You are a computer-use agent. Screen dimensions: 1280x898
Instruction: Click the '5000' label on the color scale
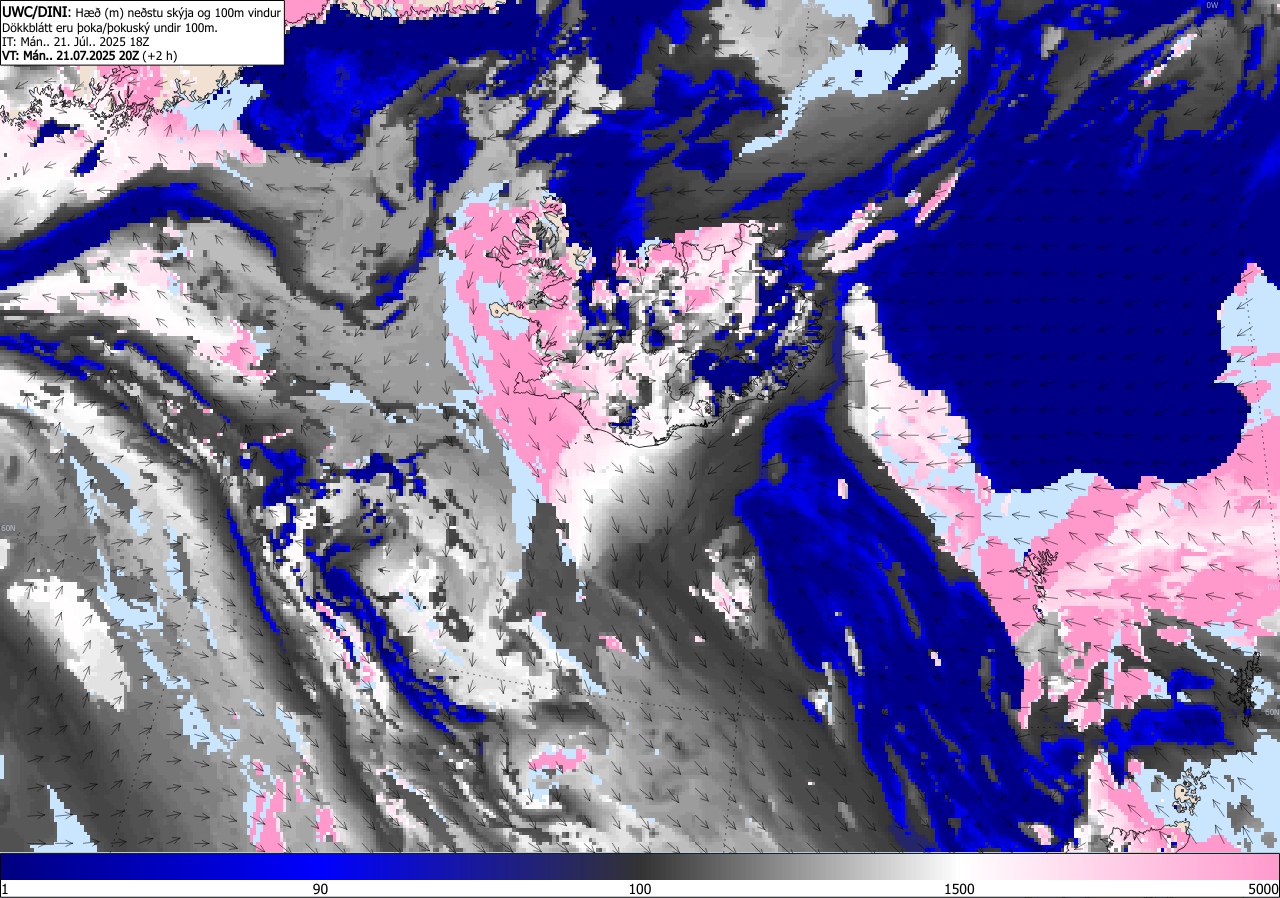tap(1262, 889)
